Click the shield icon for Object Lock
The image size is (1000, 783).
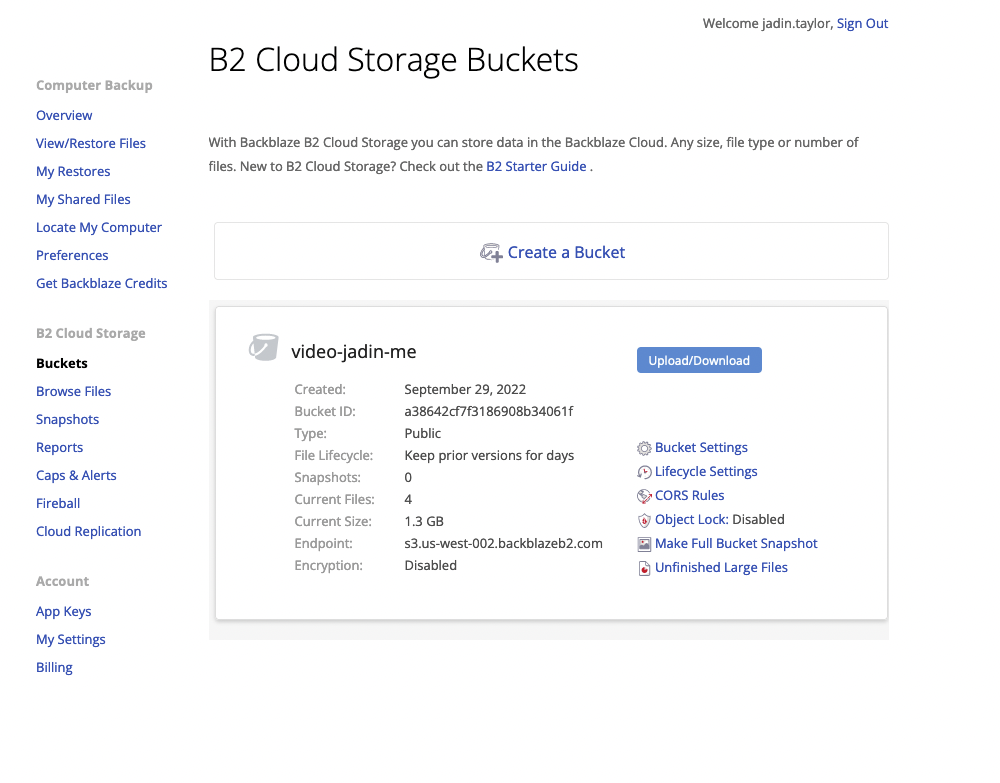coord(644,520)
